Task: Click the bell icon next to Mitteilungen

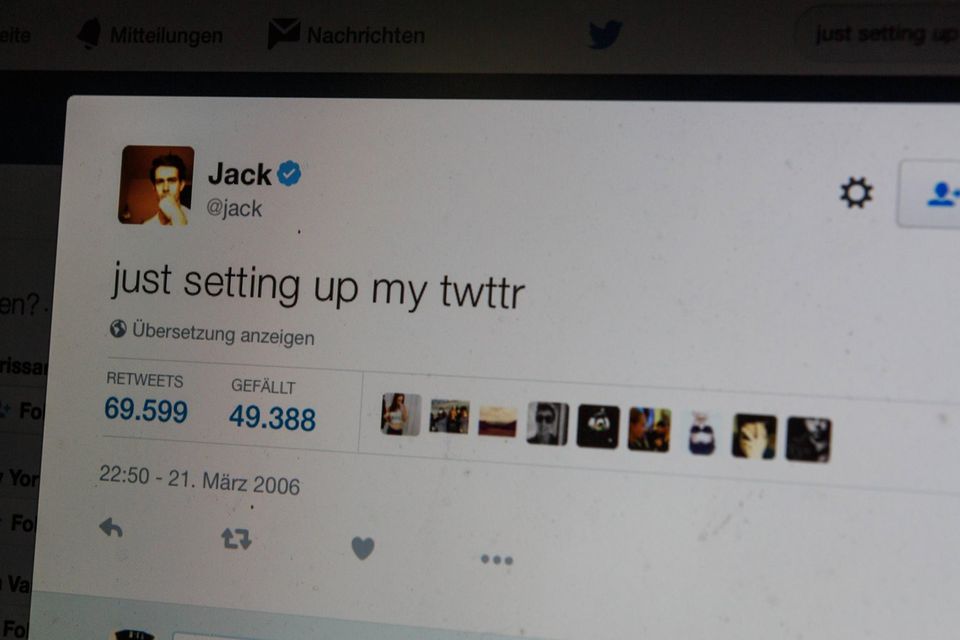Action: pos(90,33)
